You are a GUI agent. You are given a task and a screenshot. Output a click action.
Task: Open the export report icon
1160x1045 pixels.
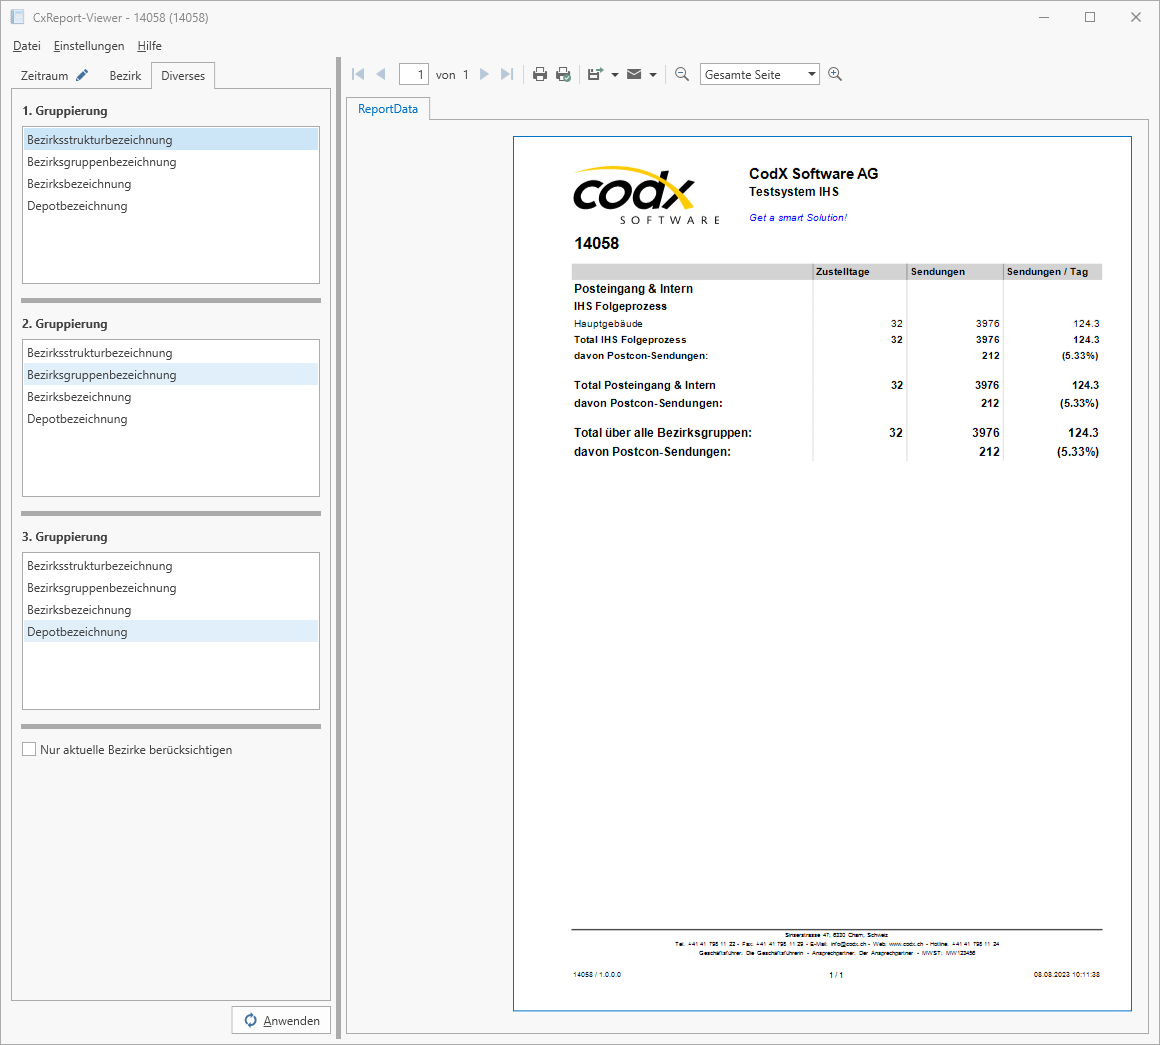tap(593, 73)
